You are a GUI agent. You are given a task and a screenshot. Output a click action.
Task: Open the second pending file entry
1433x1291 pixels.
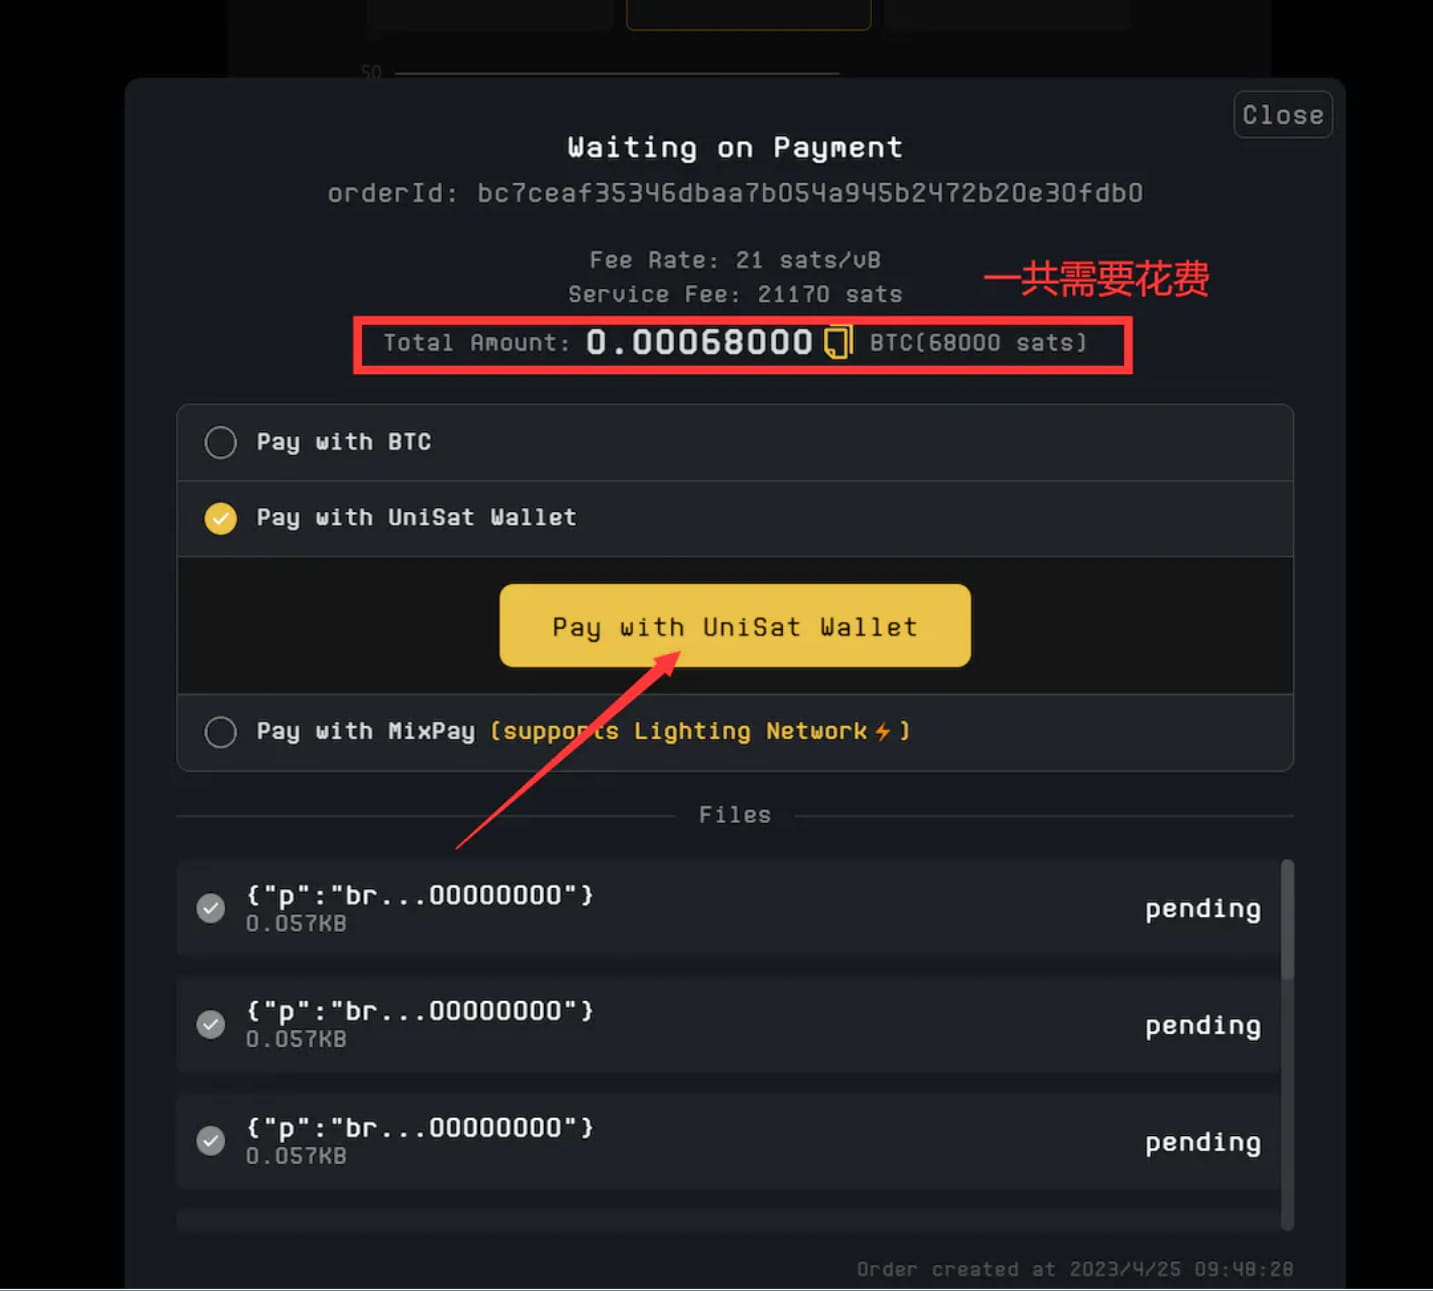(728, 1024)
